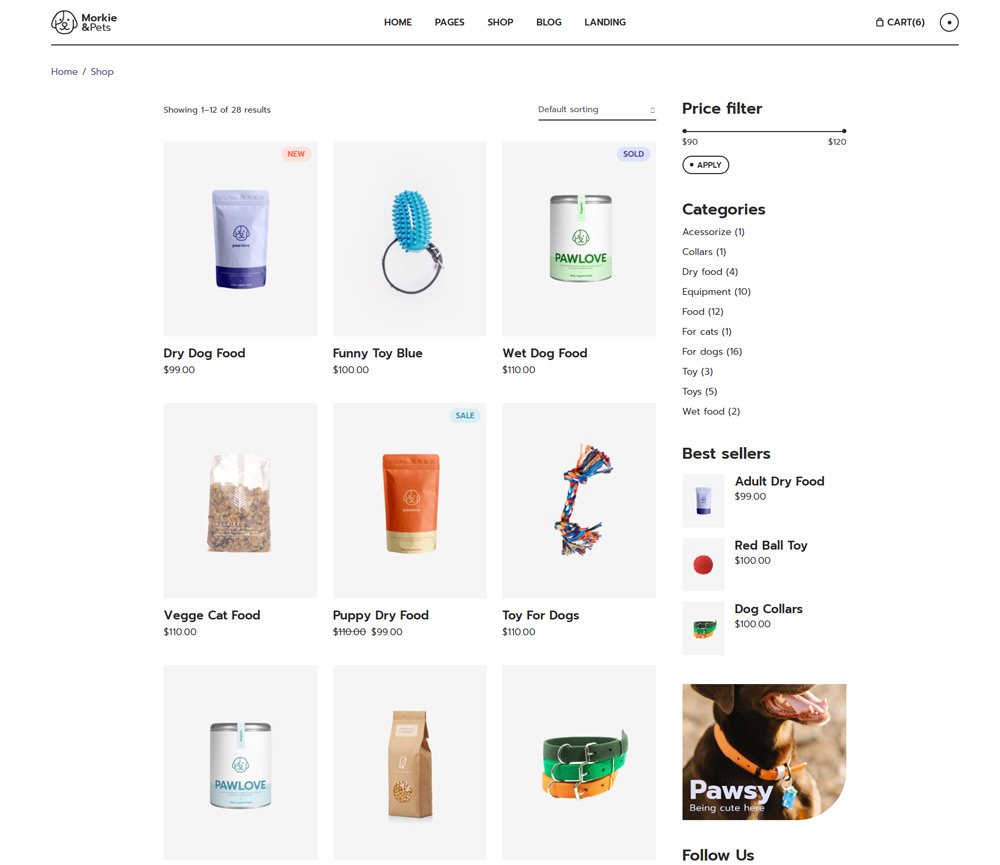Filter by For dogs category
The height and width of the screenshot is (865, 1000).
pos(712,351)
